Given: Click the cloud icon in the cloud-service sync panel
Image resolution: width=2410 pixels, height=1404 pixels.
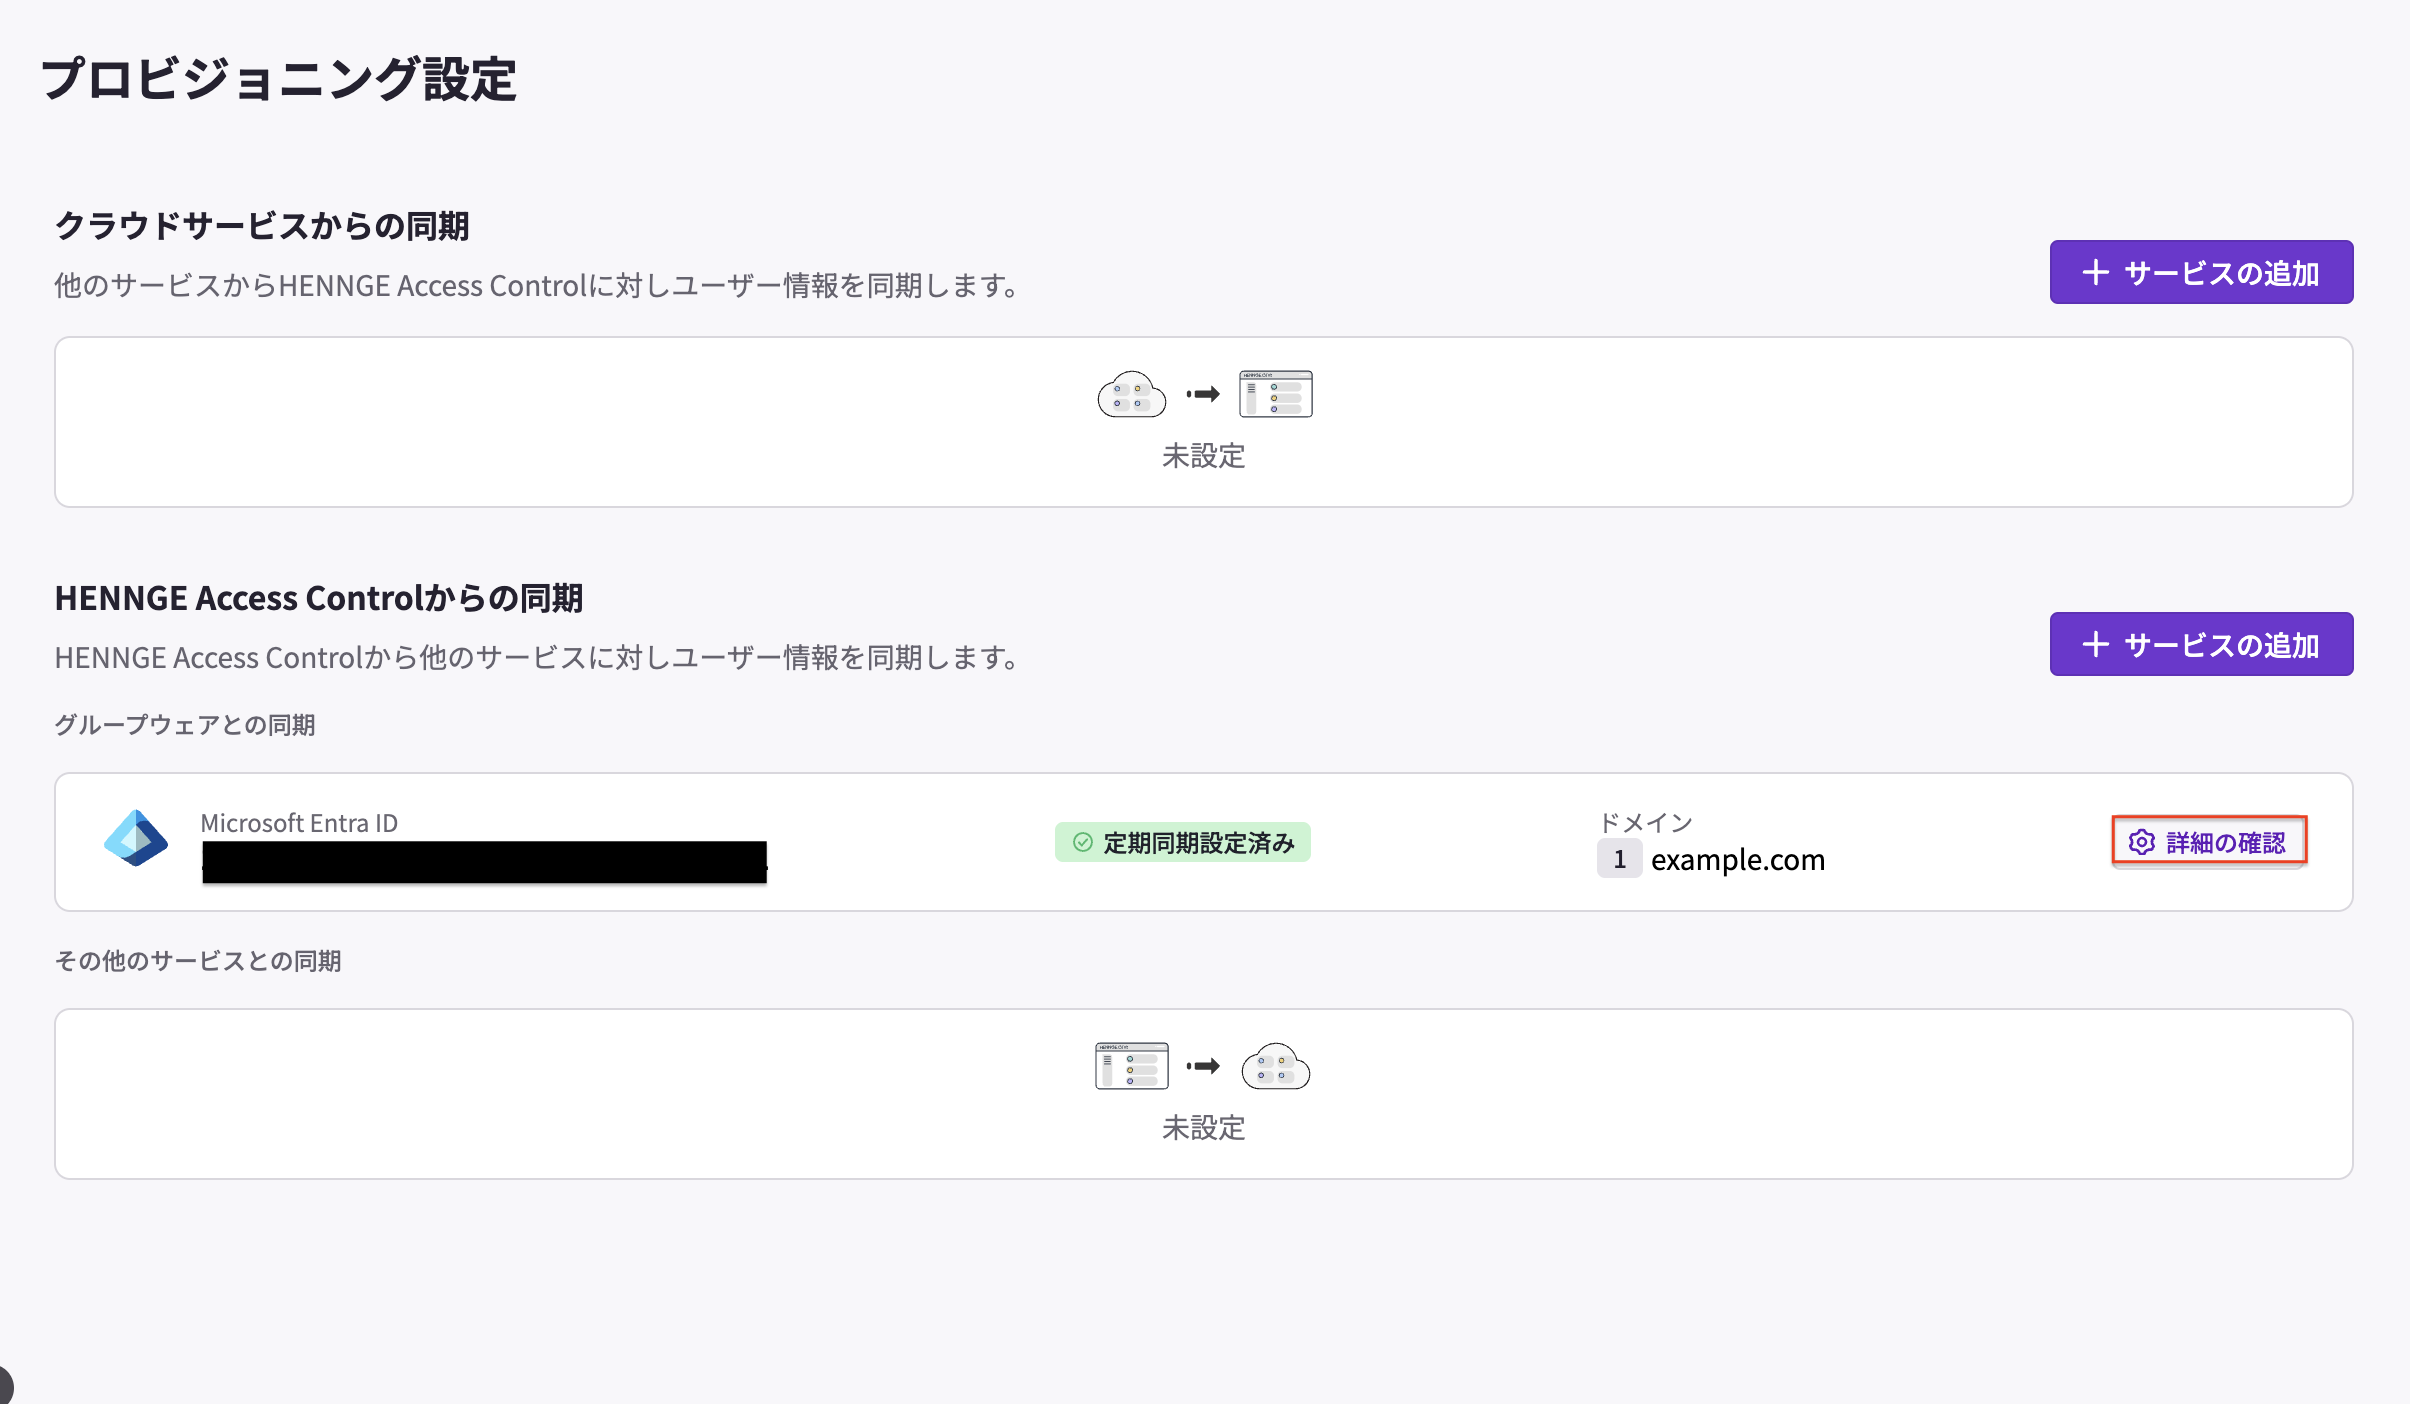Looking at the screenshot, I should click(1131, 394).
